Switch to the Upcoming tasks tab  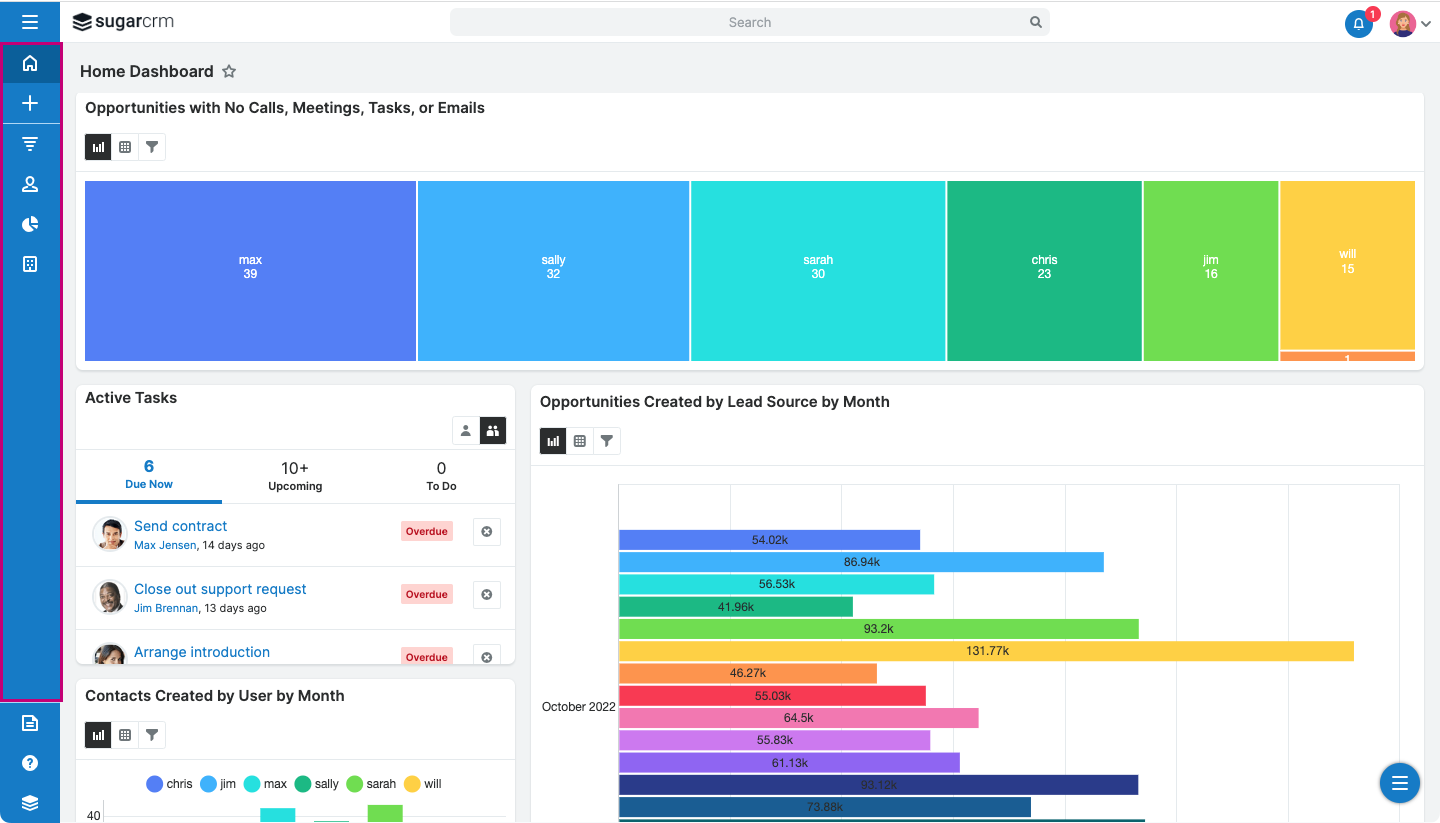(295, 476)
